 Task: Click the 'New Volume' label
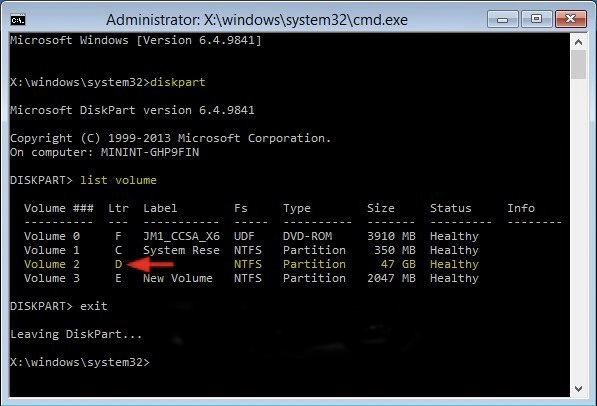(178, 278)
